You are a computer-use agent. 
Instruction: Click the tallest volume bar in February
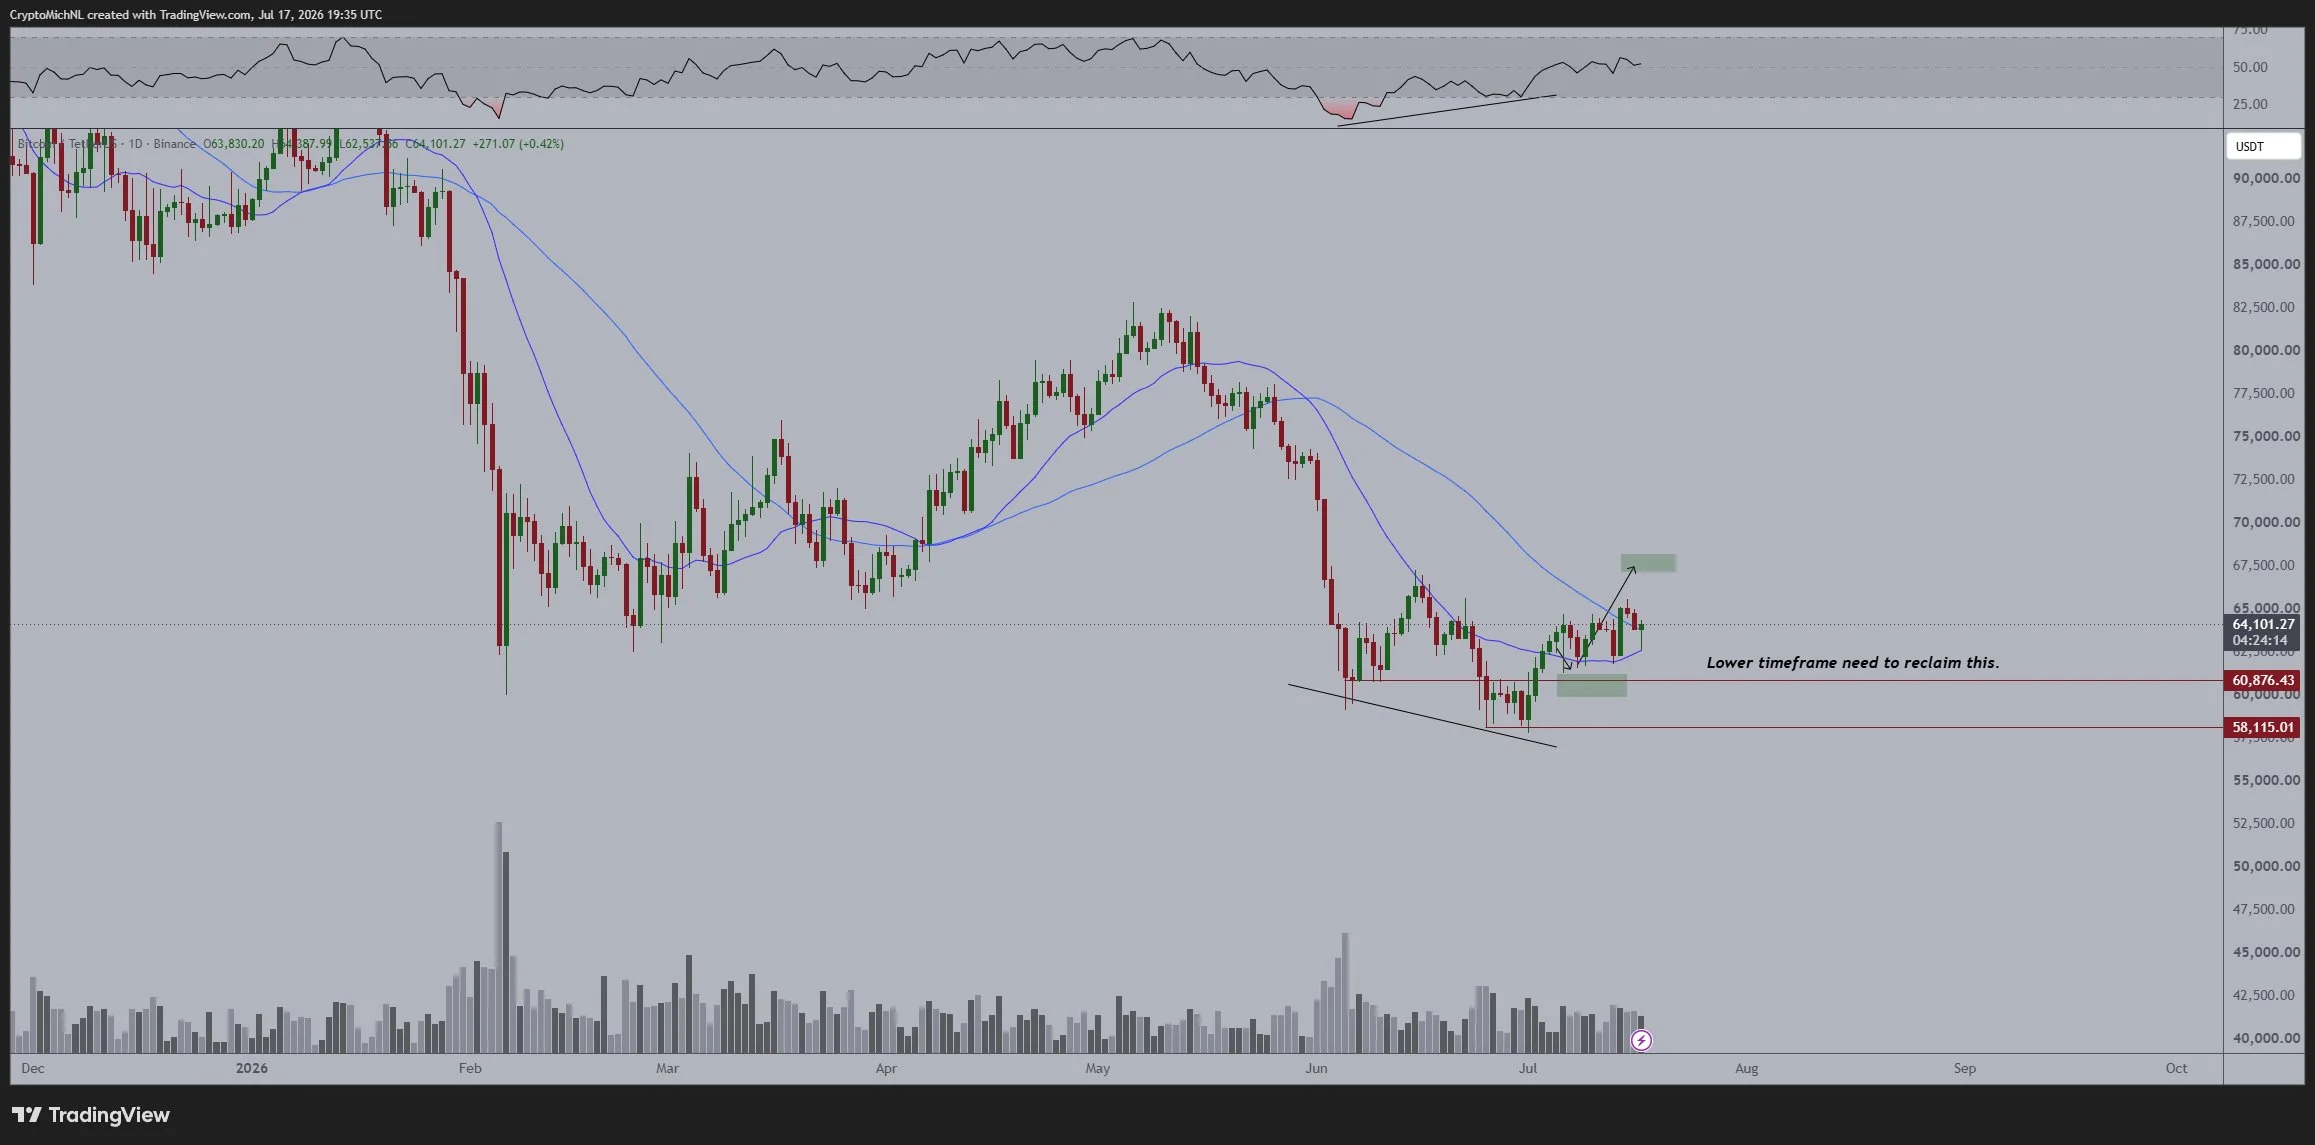click(x=498, y=937)
